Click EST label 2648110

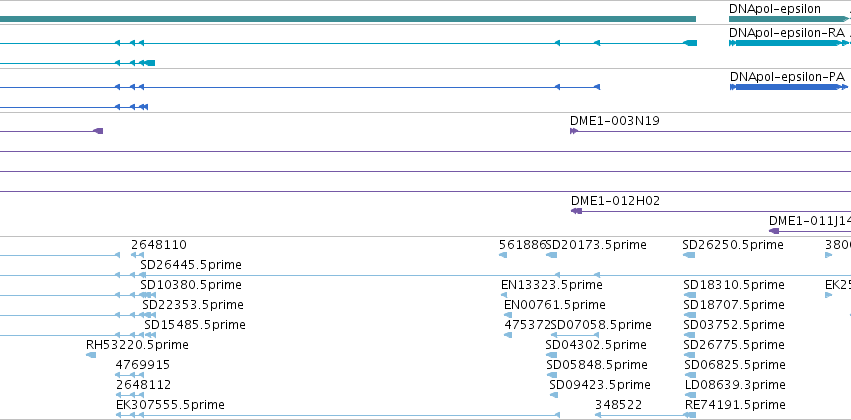point(158,245)
